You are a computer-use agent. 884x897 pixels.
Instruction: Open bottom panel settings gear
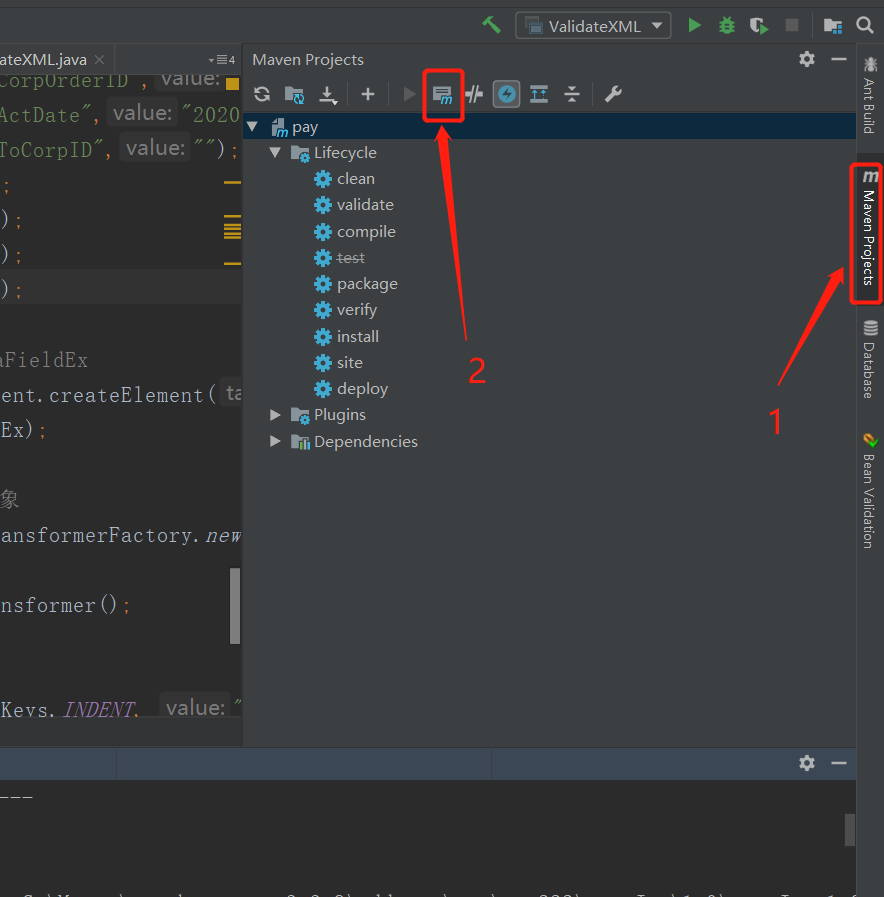807,763
